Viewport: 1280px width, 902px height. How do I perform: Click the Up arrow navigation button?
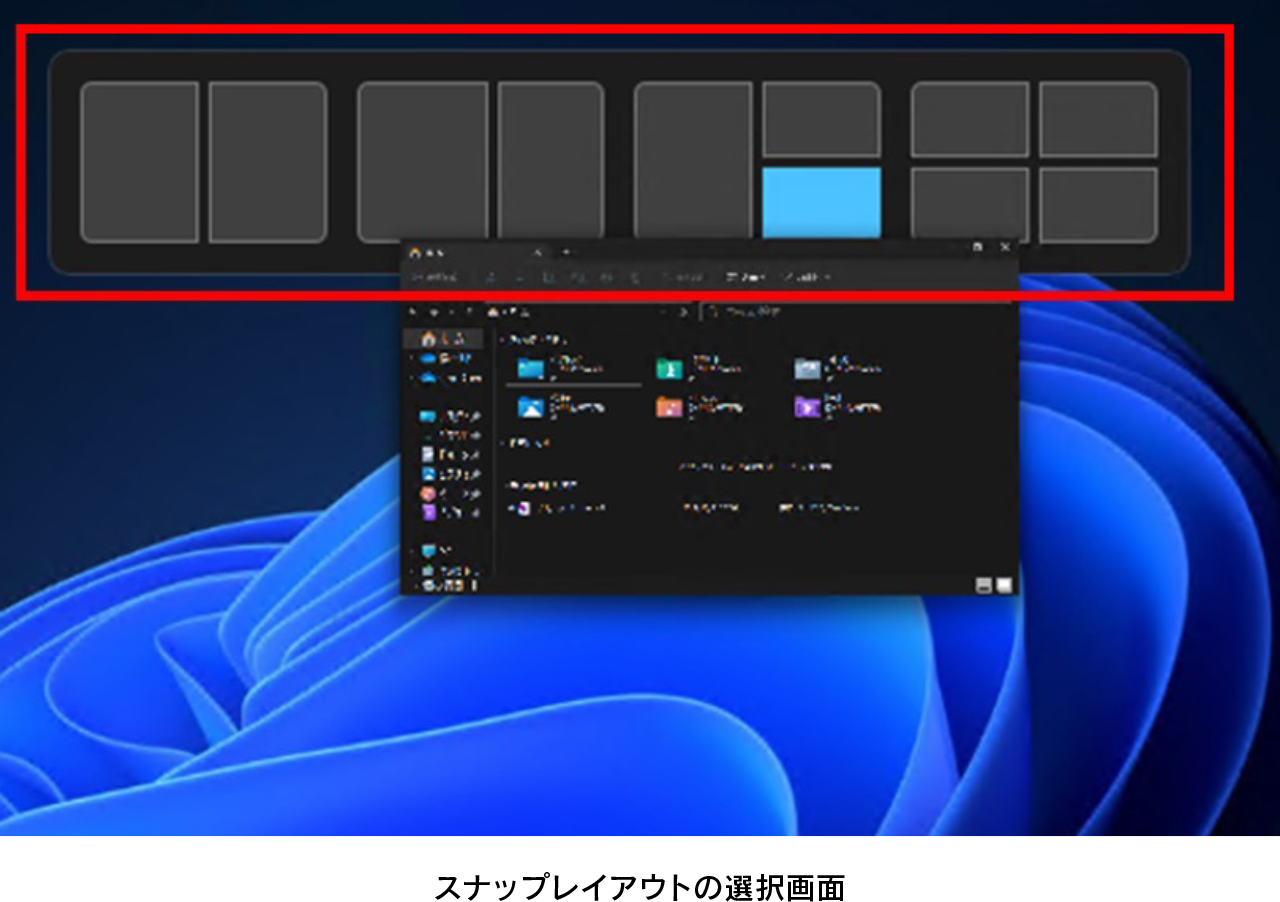tap(469, 312)
